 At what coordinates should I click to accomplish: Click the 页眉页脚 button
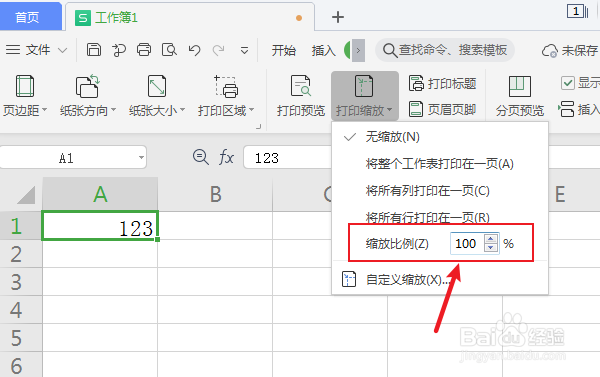[x=442, y=109]
